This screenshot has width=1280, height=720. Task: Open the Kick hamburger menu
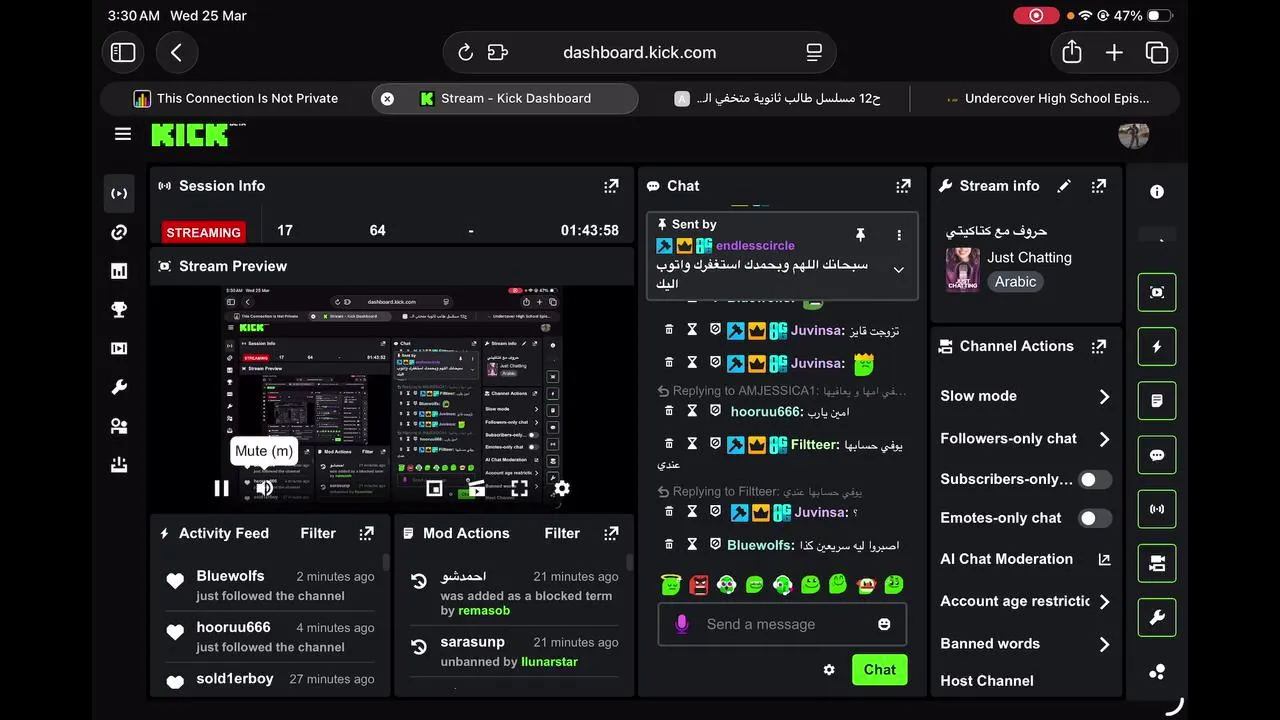[123, 134]
